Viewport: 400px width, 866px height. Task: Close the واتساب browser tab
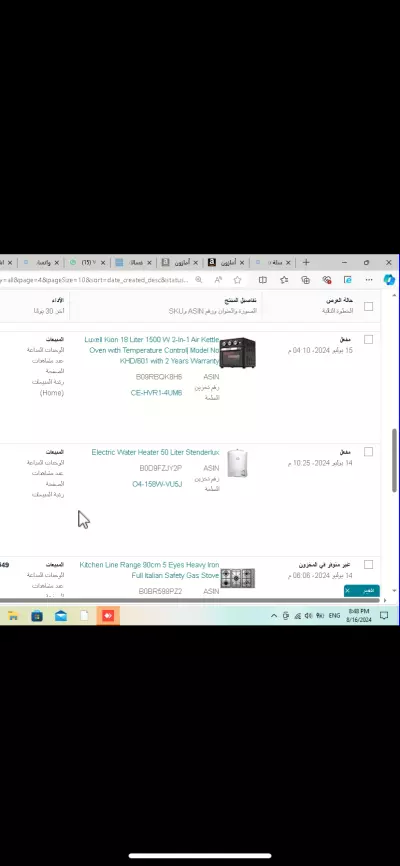click(56, 263)
